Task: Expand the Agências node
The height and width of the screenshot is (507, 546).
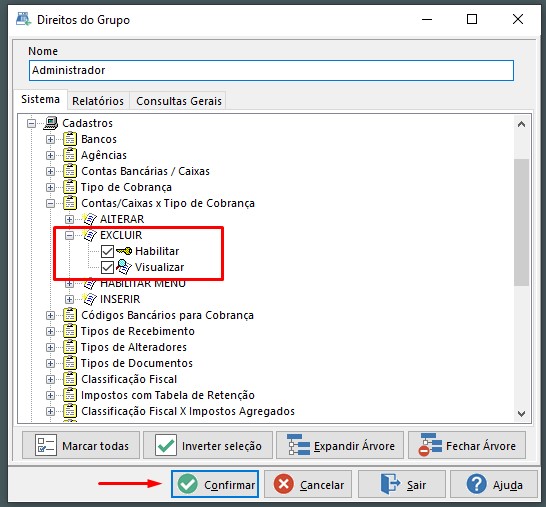Action: tap(50, 155)
